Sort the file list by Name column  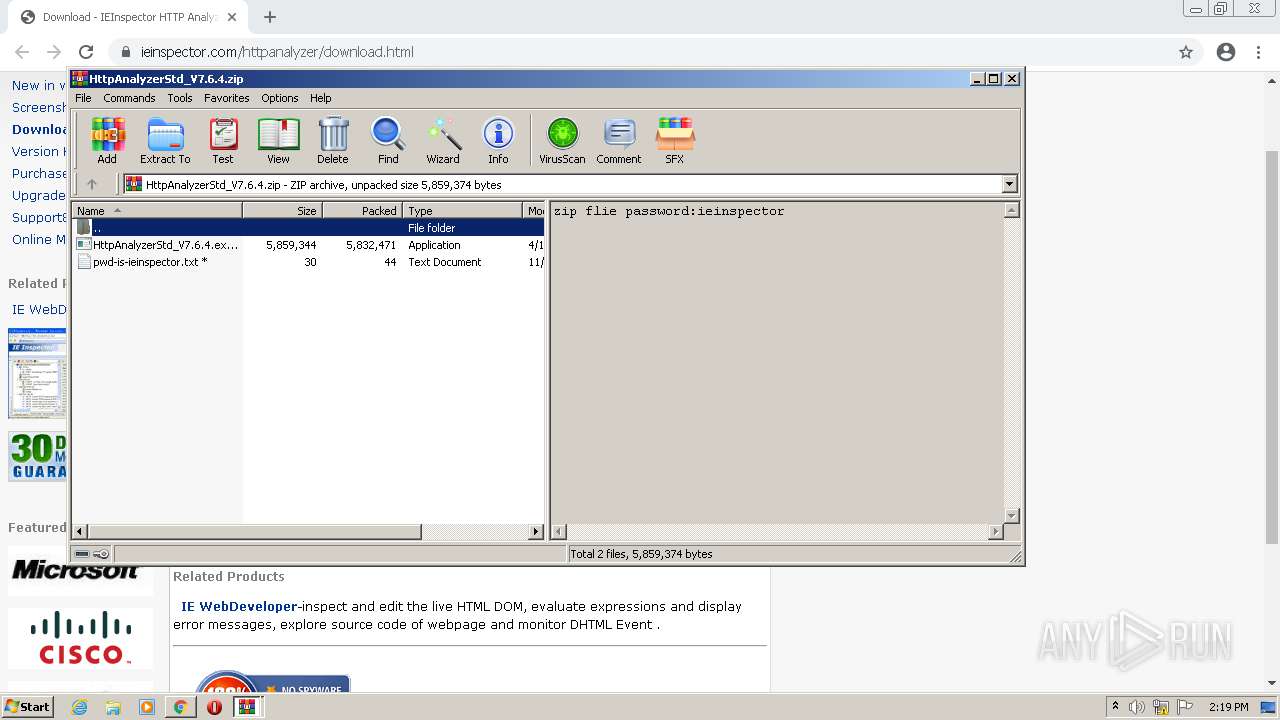(x=157, y=210)
